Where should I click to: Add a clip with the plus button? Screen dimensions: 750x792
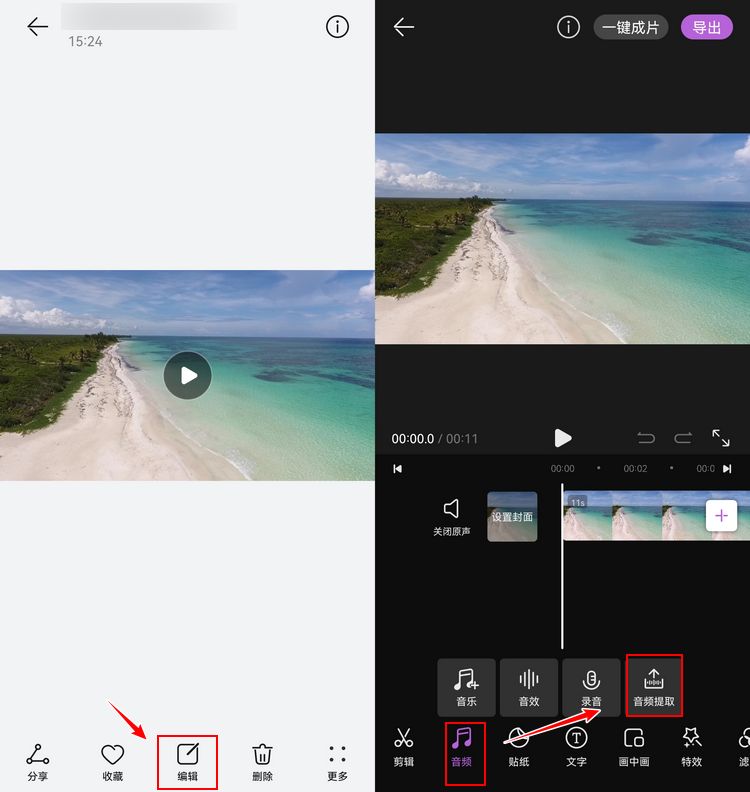(x=721, y=516)
